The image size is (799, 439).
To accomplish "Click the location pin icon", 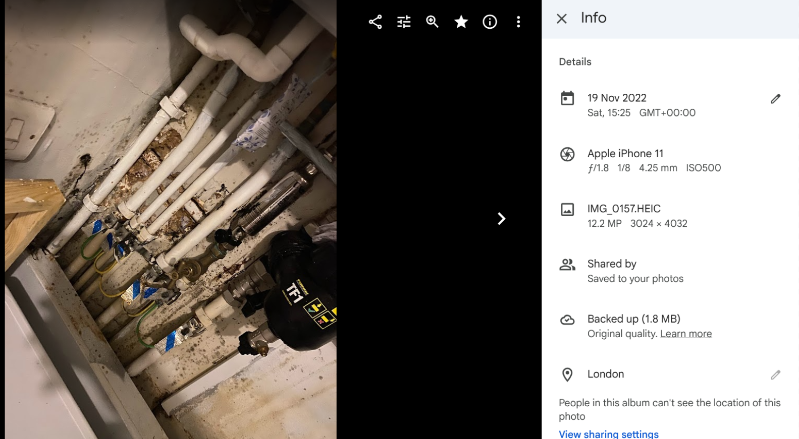I will [x=567, y=375].
